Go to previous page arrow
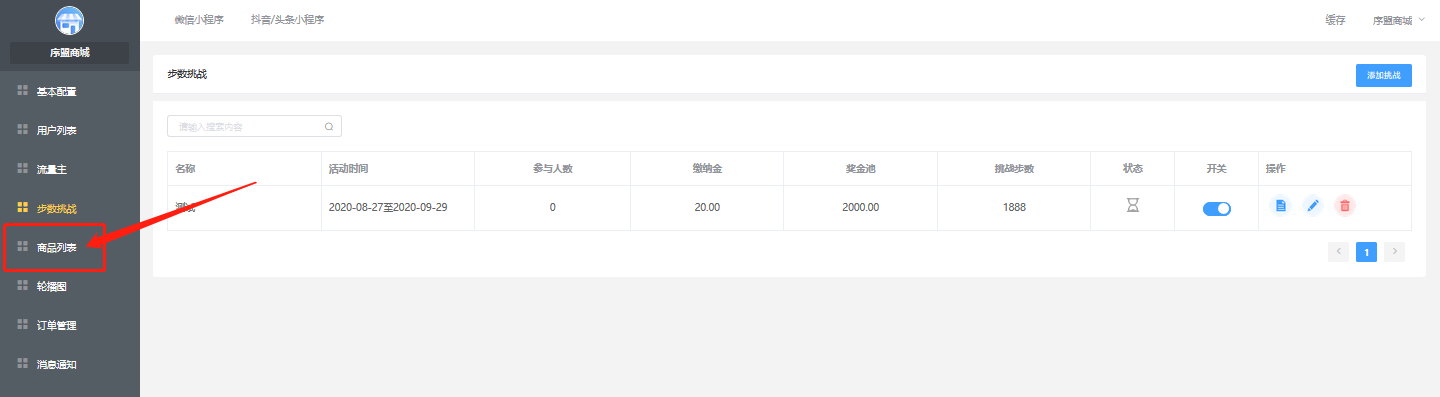Image resolution: width=1440 pixels, height=397 pixels. tap(1338, 252)
